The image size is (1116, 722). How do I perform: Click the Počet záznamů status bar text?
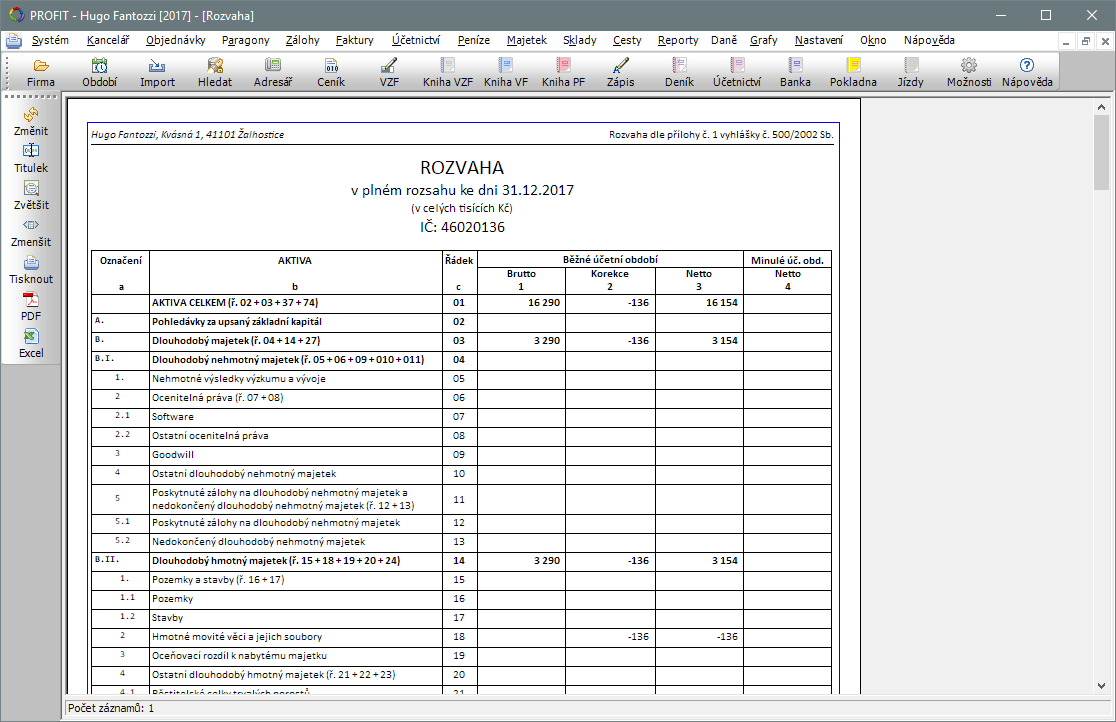tap(111, 708)
